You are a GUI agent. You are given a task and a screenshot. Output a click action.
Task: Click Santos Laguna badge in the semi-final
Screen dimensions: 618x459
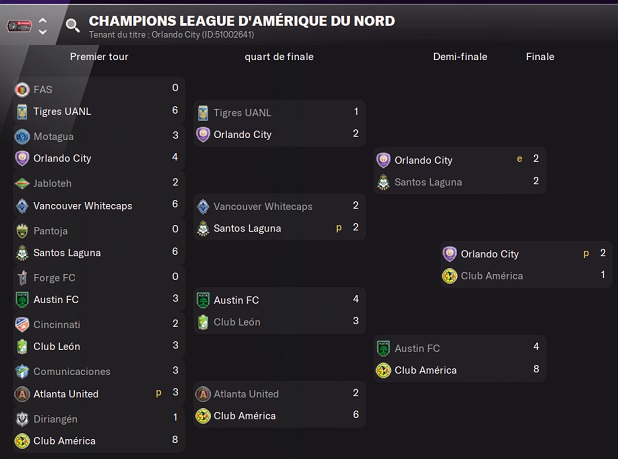click(x=382, y=182)
